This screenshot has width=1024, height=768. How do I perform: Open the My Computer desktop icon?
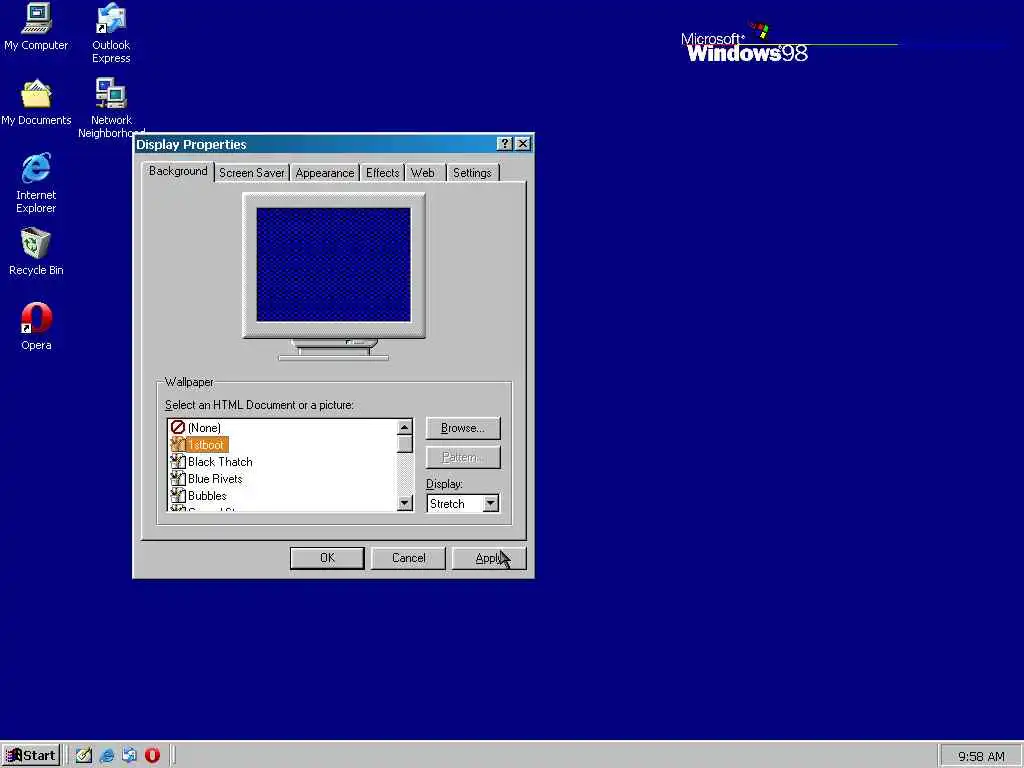pos(36,27)
